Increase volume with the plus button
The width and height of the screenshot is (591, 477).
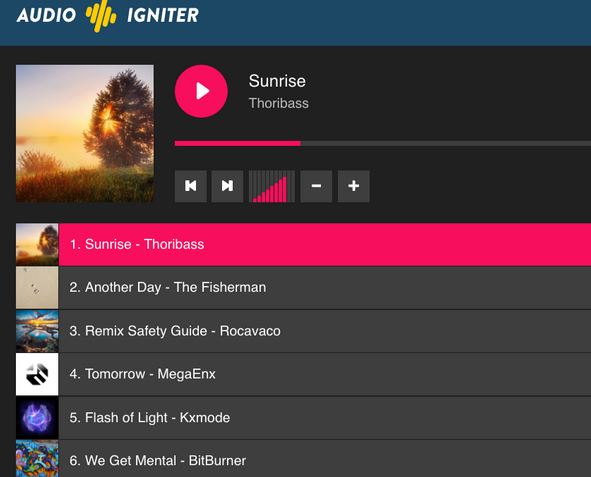(x=354, y=186)
